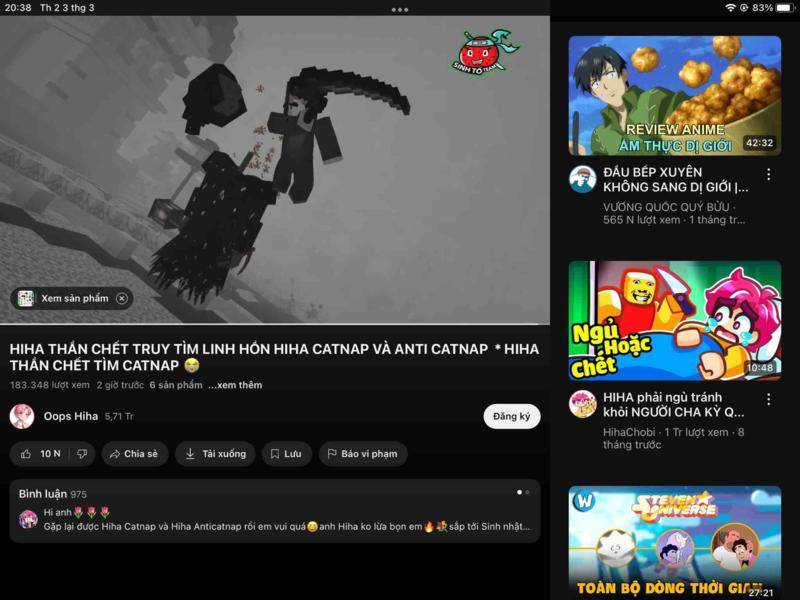
Task: Like the video with 10 N thumbs up
Action: point(40,454)
